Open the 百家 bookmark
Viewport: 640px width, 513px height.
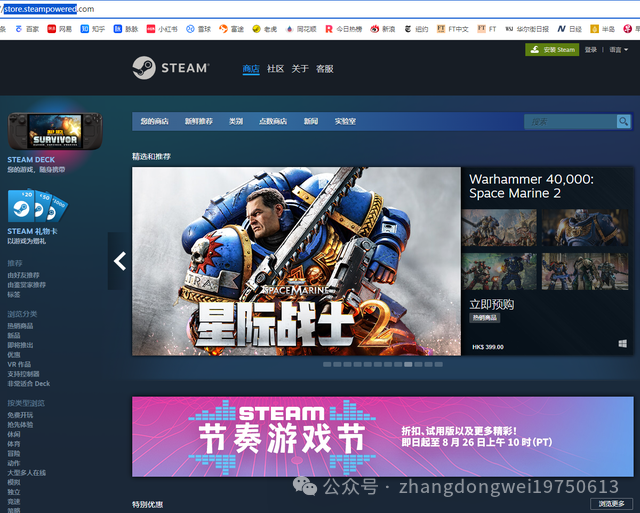[27, 29]
